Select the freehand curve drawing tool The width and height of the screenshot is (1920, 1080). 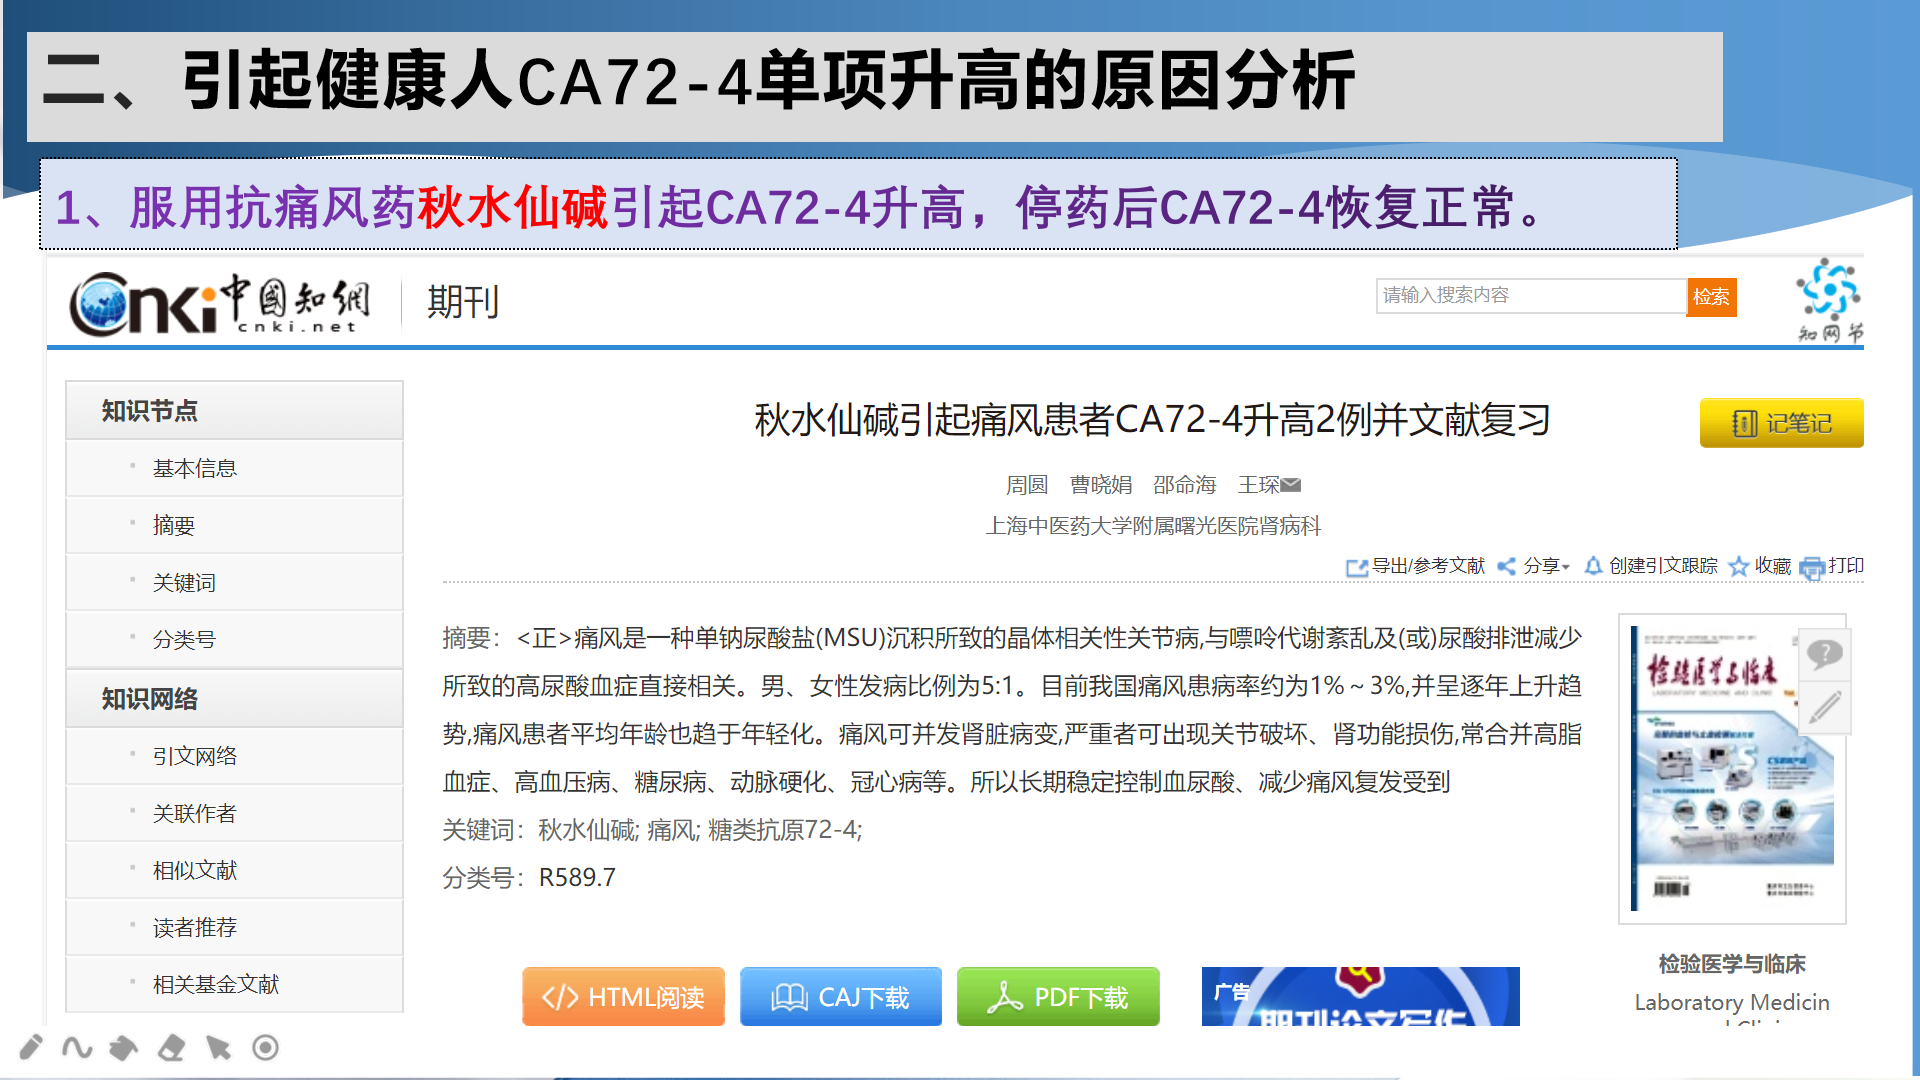pyautogui.click(x=77, y=1048)
